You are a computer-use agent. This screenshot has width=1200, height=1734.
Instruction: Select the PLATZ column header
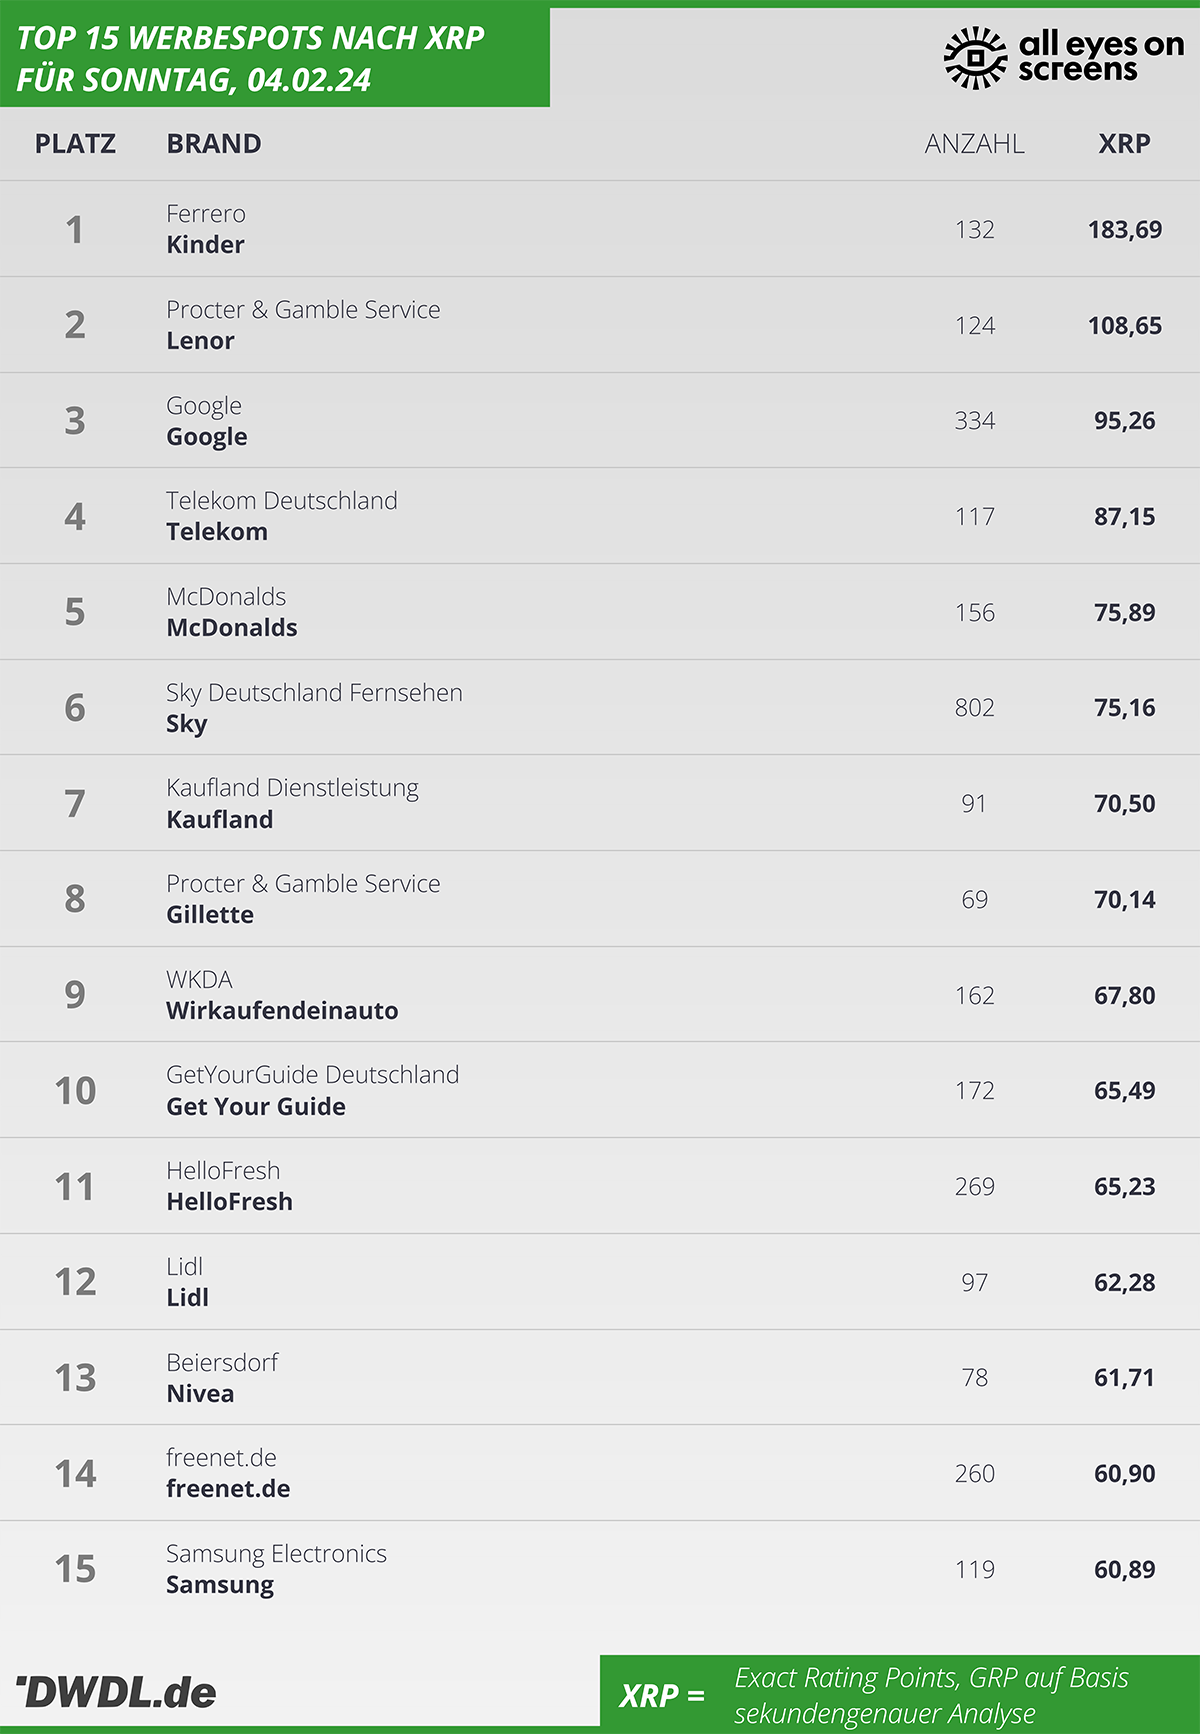75,144
